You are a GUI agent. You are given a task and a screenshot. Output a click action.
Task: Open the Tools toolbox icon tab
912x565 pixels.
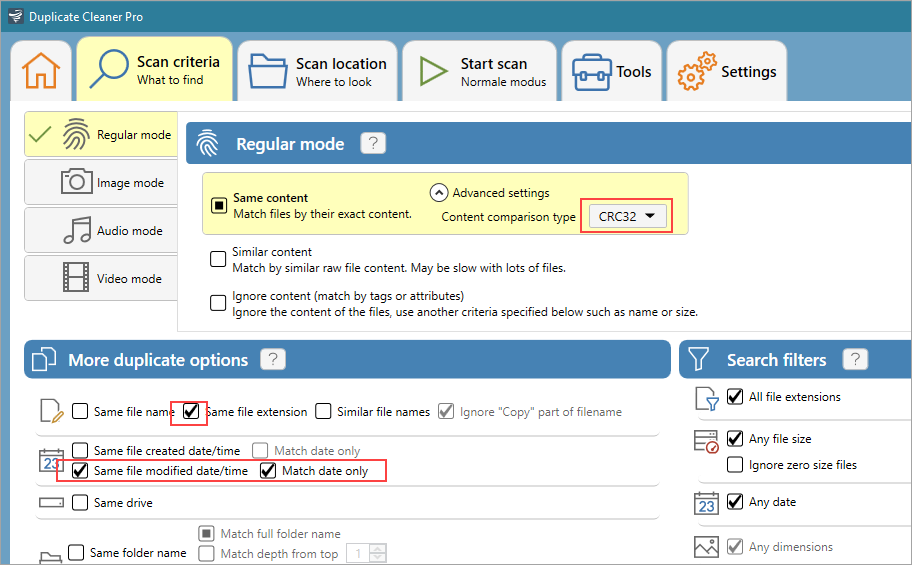click(x=611, y=72)
